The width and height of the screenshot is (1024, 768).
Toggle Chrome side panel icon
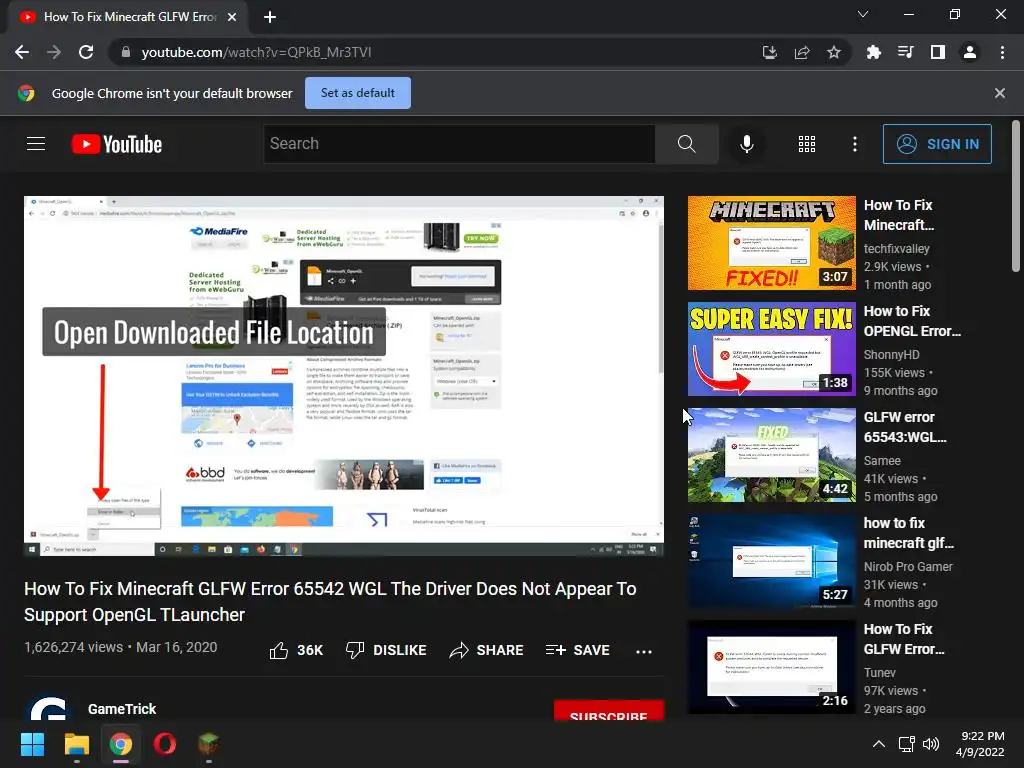click(938, 52)
